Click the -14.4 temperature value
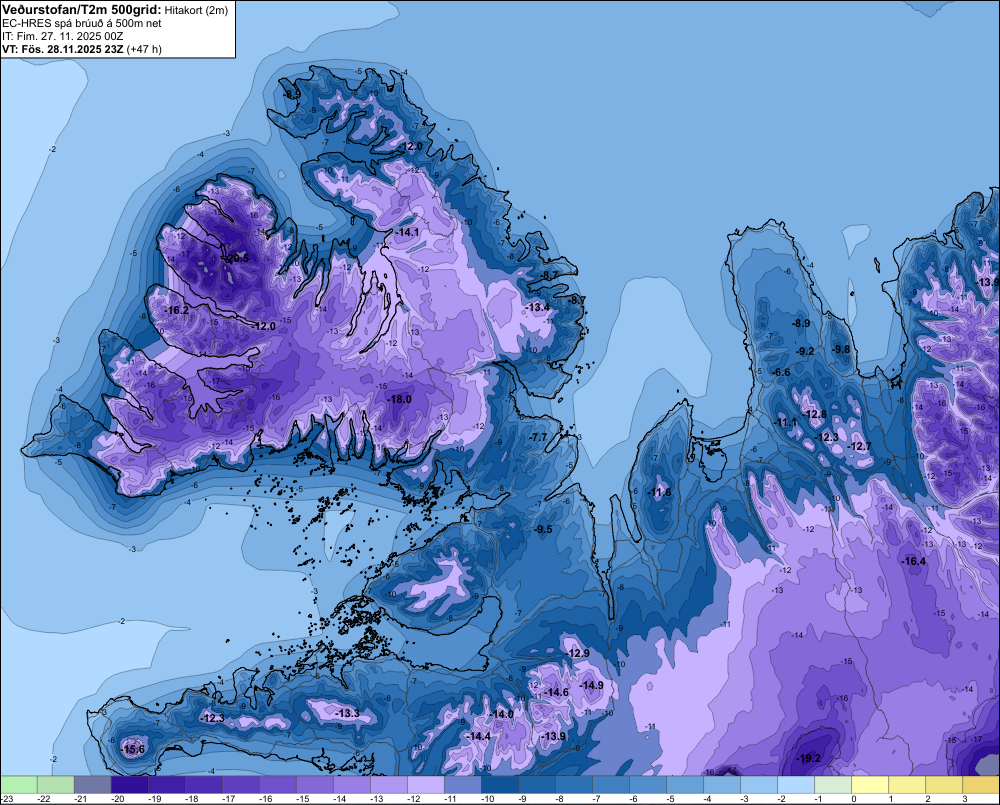This screenshot has height=805, width=1000. click(478, 736)
